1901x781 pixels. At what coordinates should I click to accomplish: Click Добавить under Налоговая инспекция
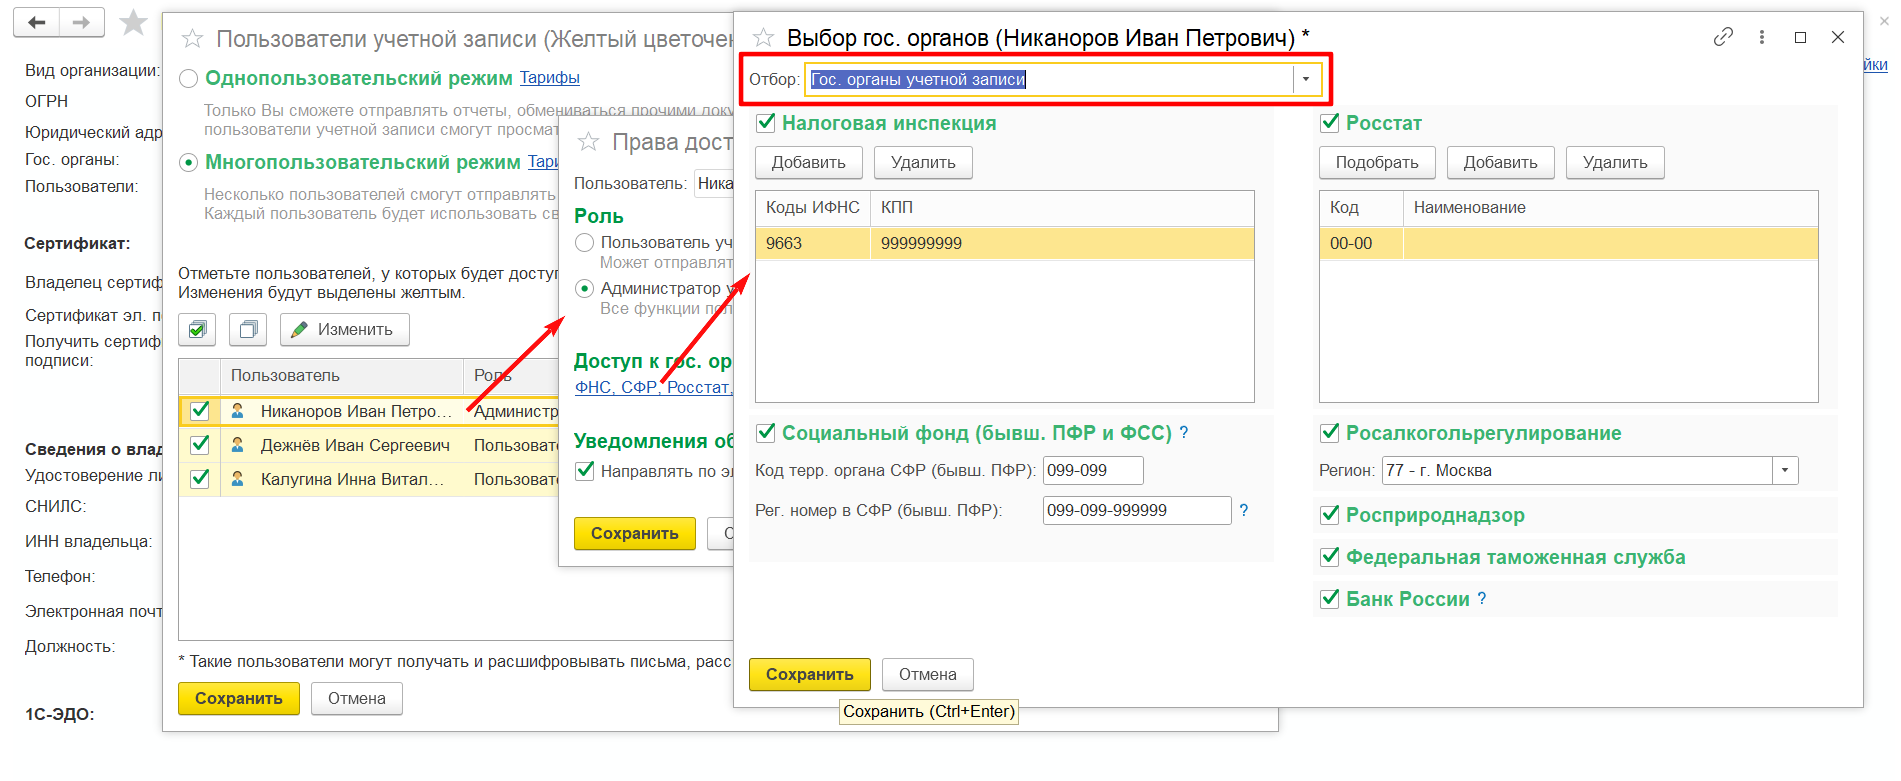pos(808,162)
